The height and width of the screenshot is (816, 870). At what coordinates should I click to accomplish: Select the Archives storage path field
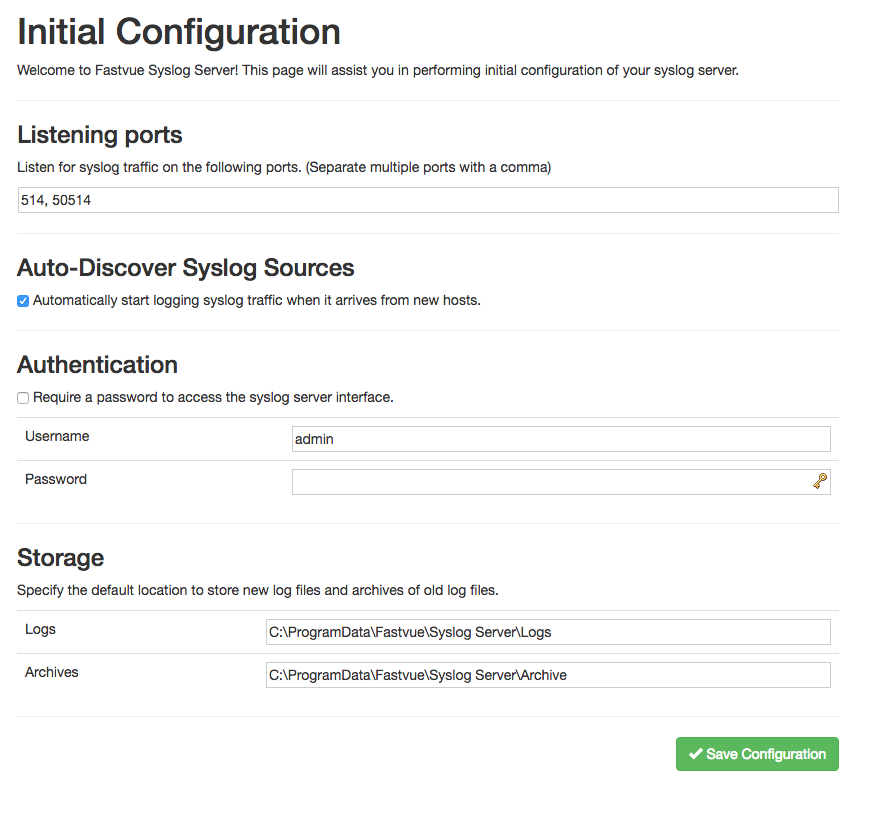[x=548, y=674]
